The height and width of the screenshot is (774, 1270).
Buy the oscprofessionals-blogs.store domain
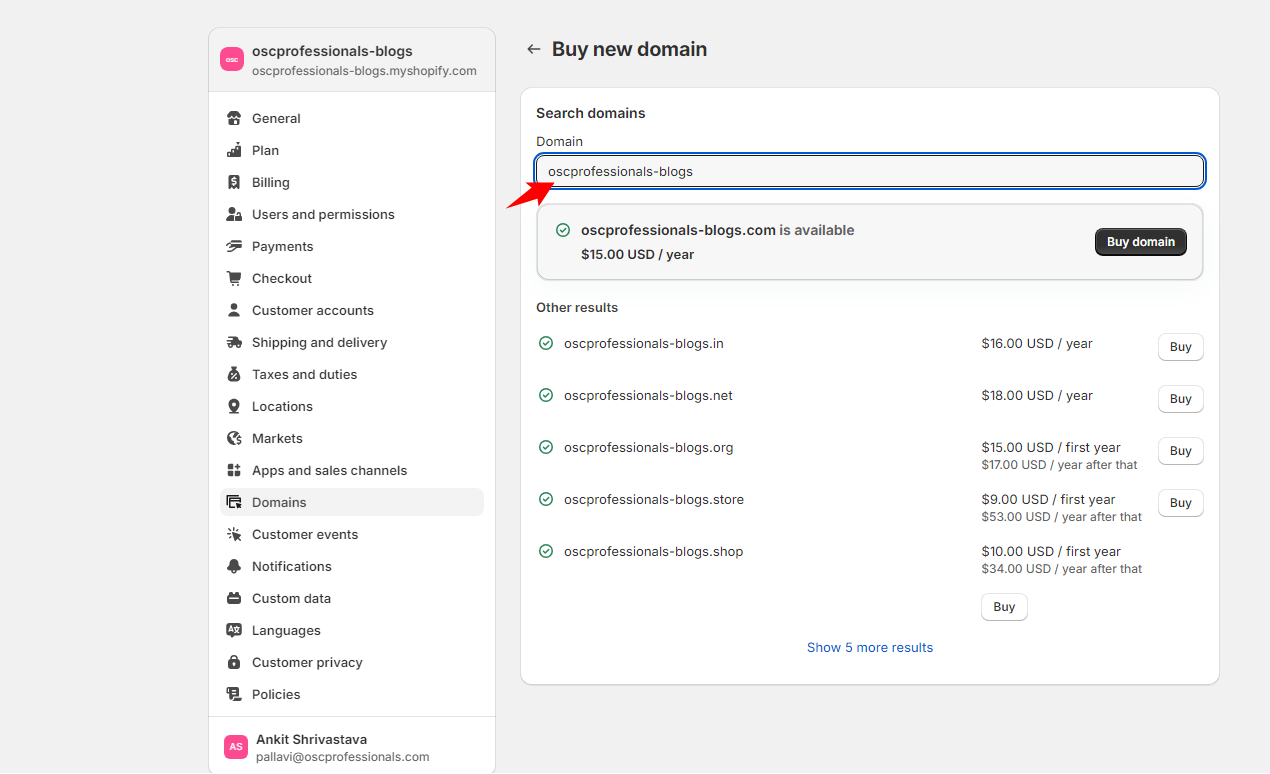1180,503
